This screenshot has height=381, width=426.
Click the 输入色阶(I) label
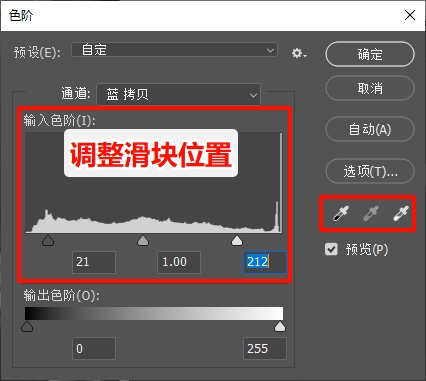tap(59, 120)
